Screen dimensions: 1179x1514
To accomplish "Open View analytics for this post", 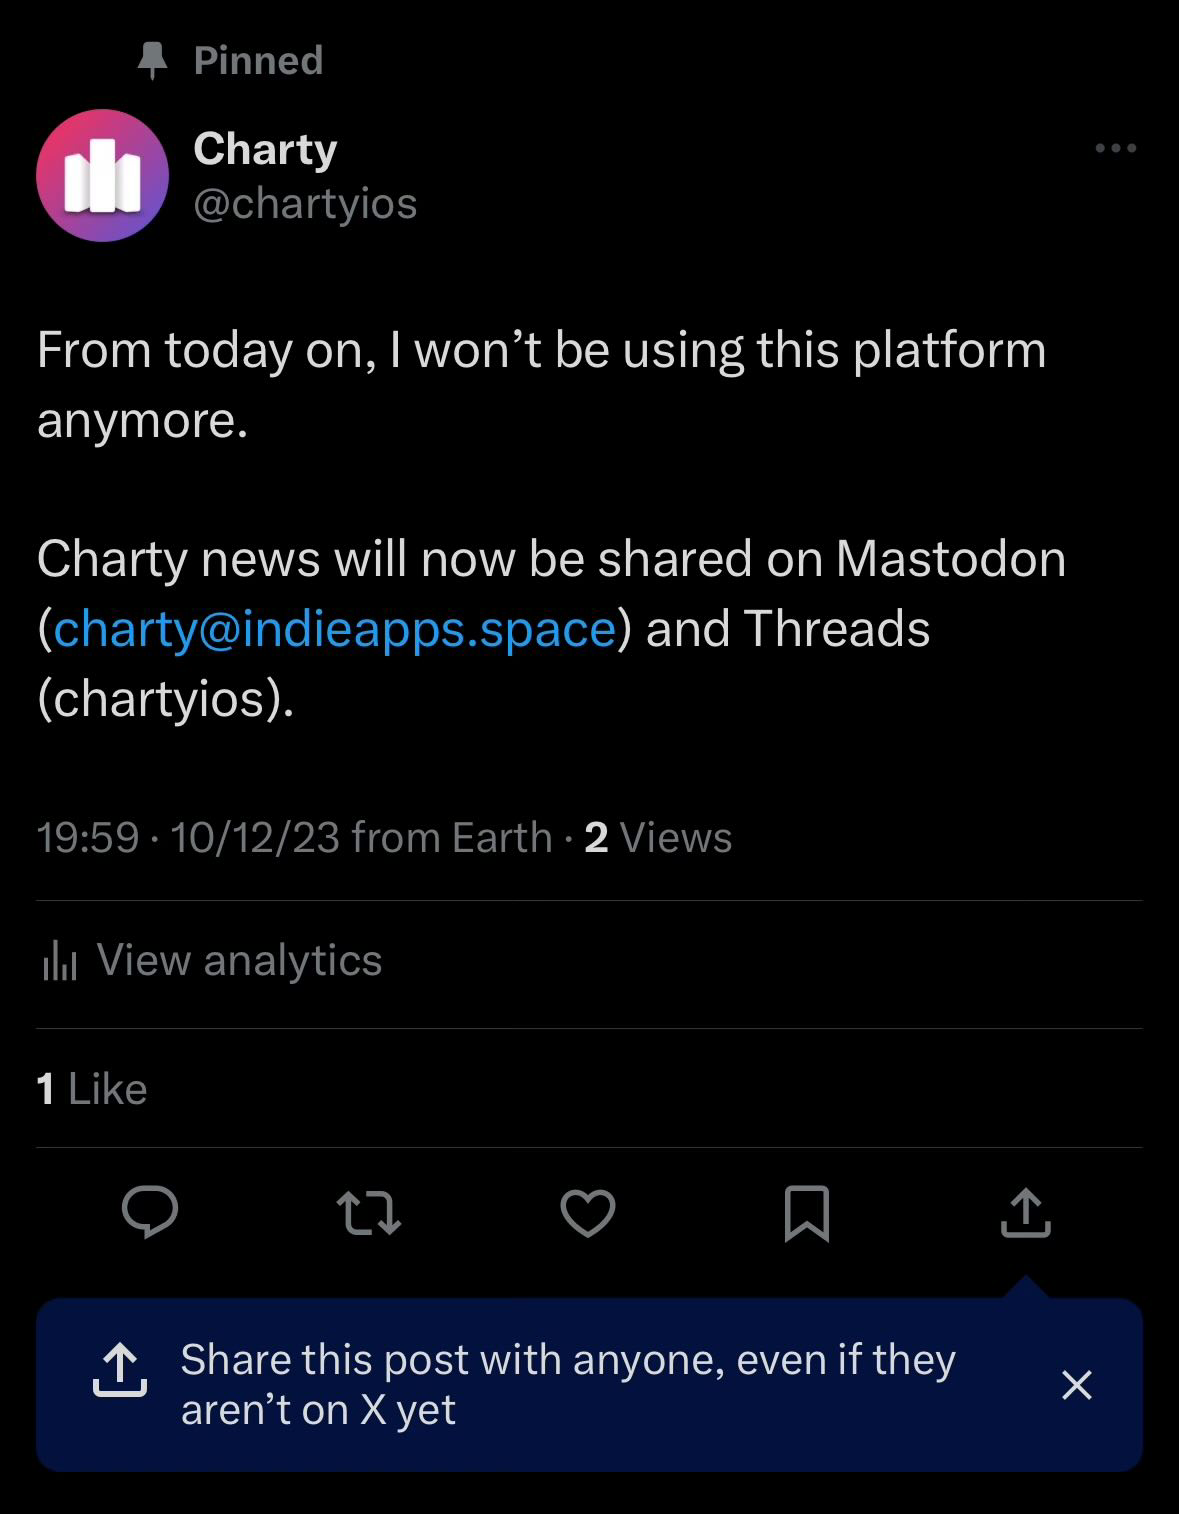I will (212, 961).
